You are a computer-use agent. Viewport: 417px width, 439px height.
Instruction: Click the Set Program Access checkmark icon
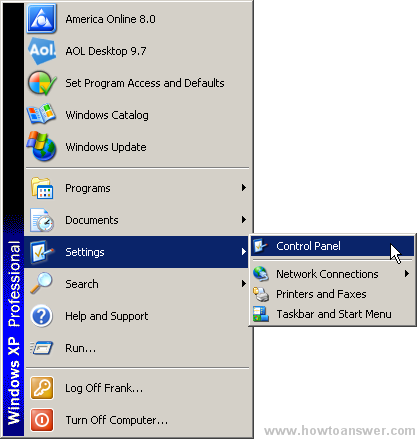click(x=42, y=83)
